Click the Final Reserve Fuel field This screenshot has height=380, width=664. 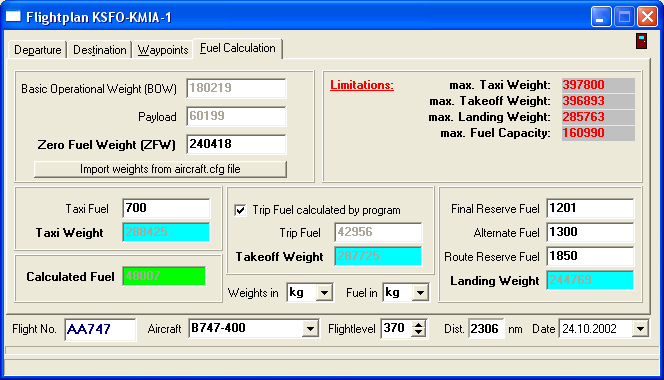click(x=590, y=208)
